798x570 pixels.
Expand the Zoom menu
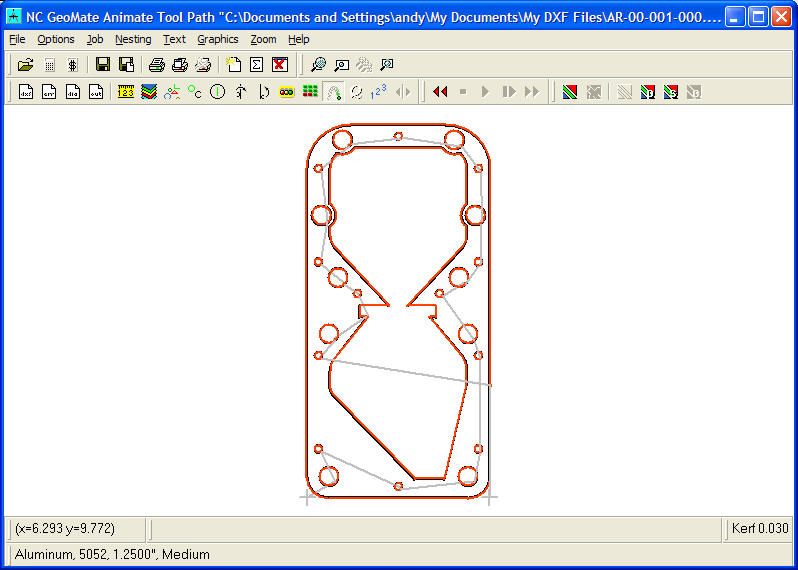coord(263,39)
